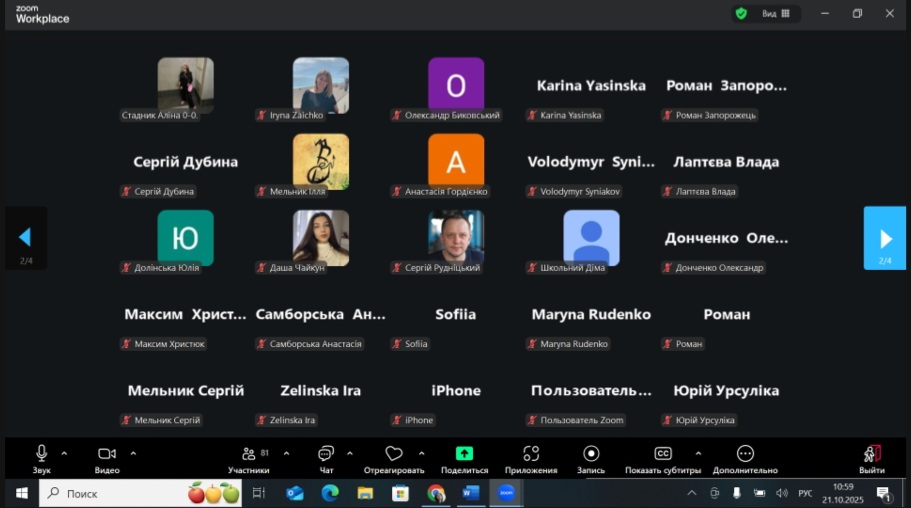
Task: Start recording with the Запись button
Action: (591, 454)
